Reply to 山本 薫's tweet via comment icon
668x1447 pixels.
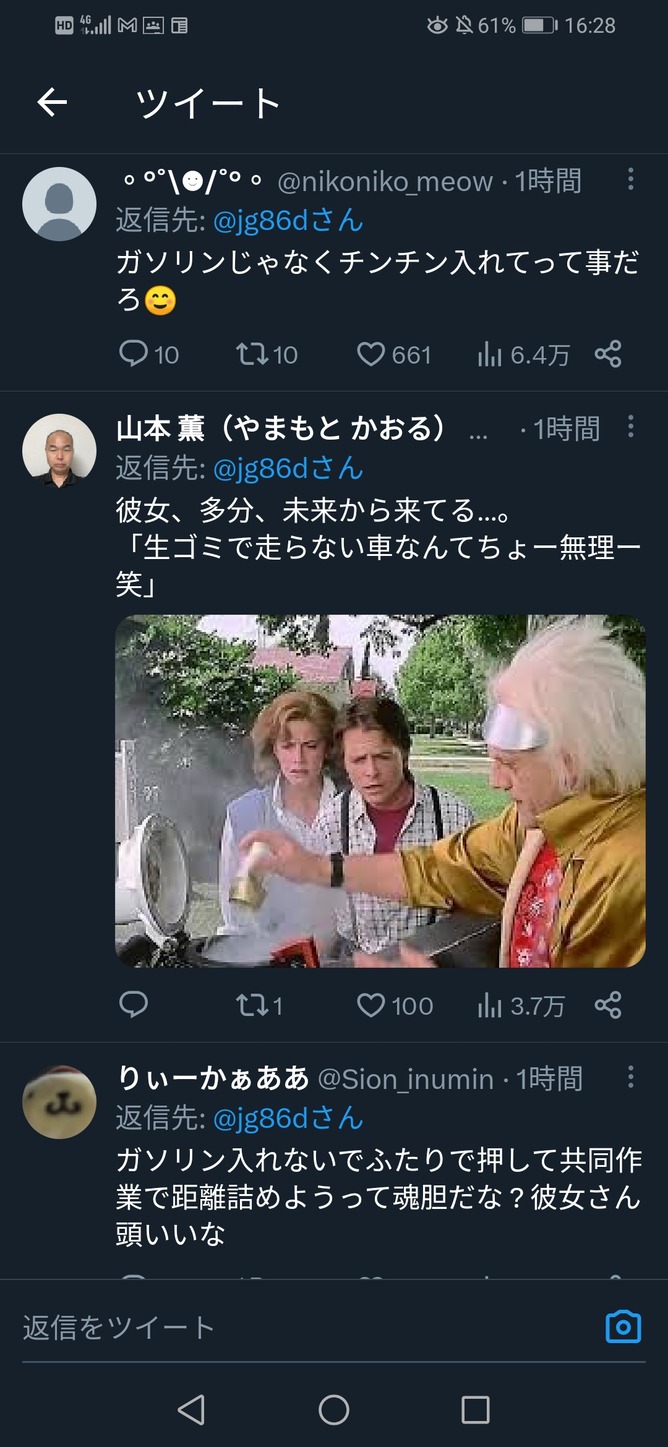coord(133,1005)
